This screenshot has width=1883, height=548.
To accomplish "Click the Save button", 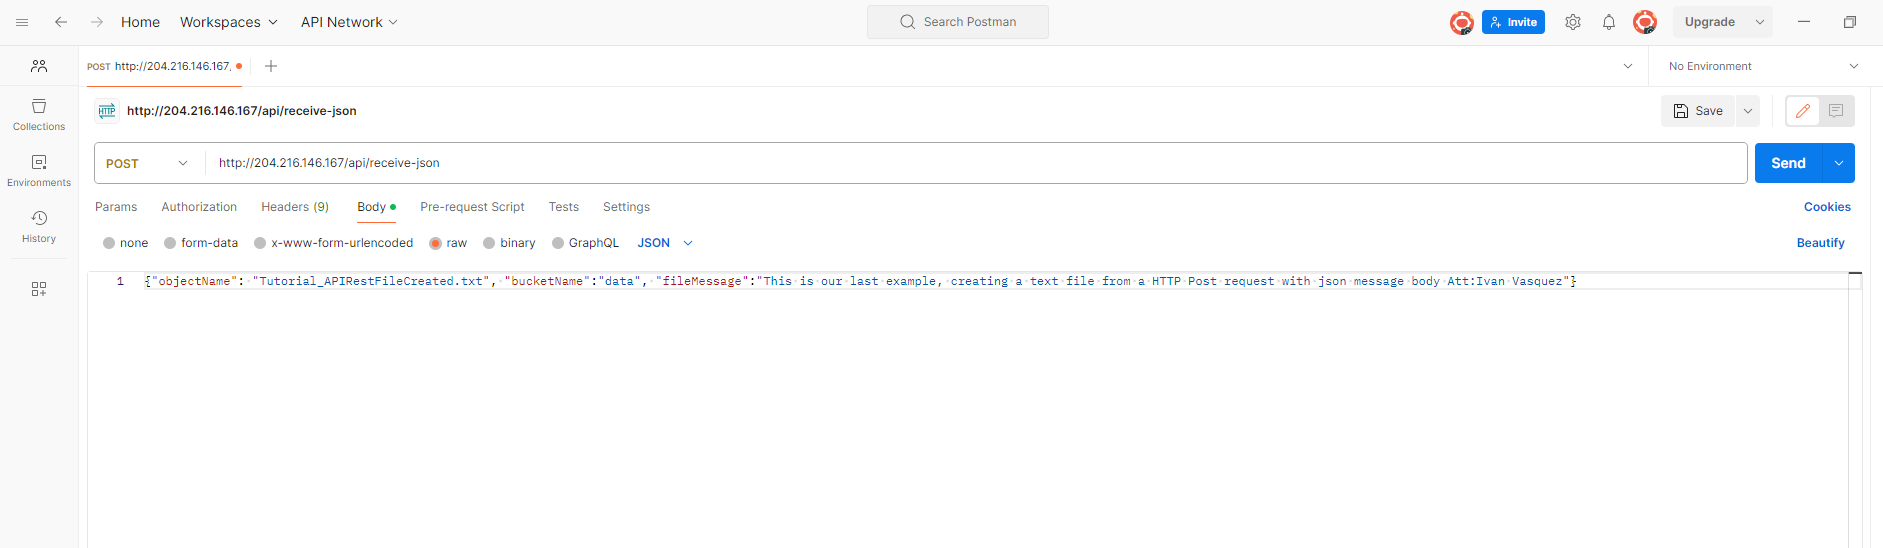I will coord(1698,111).
